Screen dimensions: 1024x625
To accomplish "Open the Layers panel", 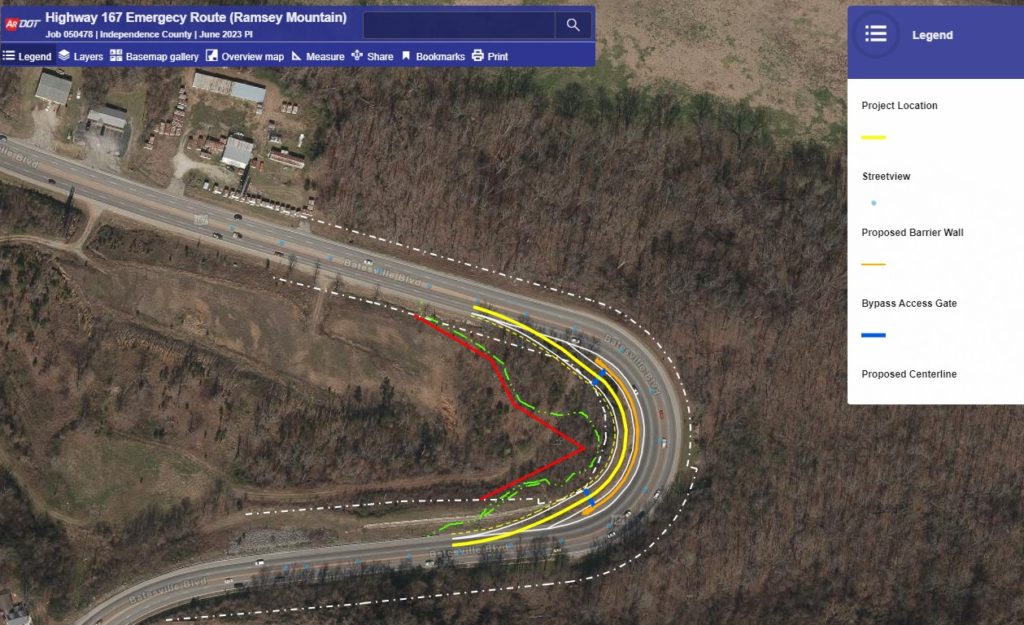I will [x=80, y=56].
